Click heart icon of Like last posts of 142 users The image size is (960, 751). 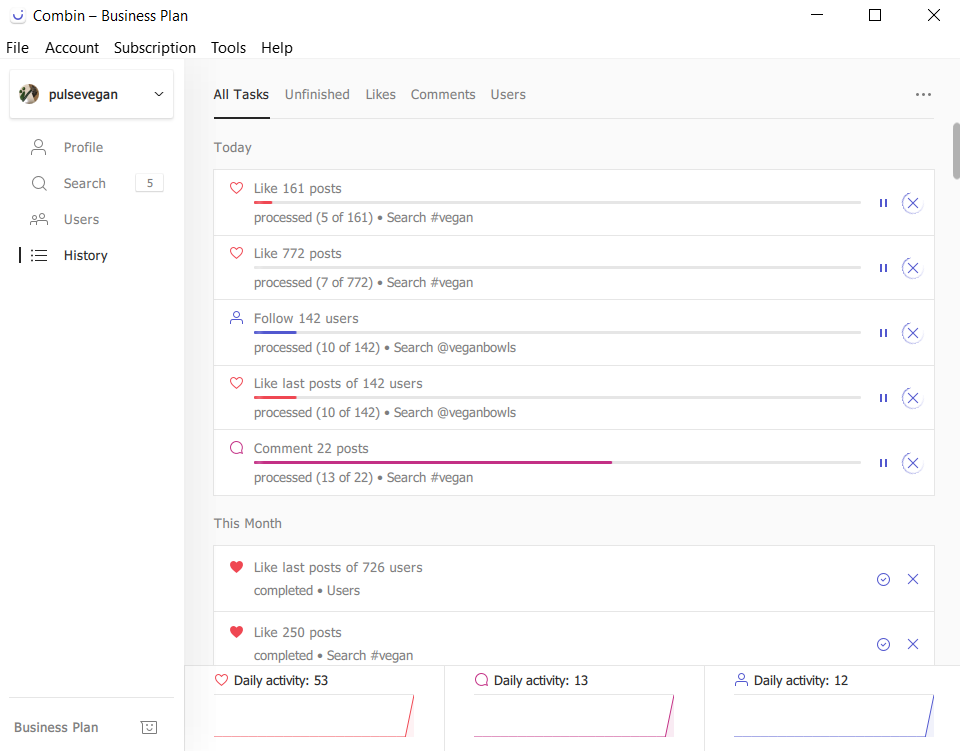(236, 383)
